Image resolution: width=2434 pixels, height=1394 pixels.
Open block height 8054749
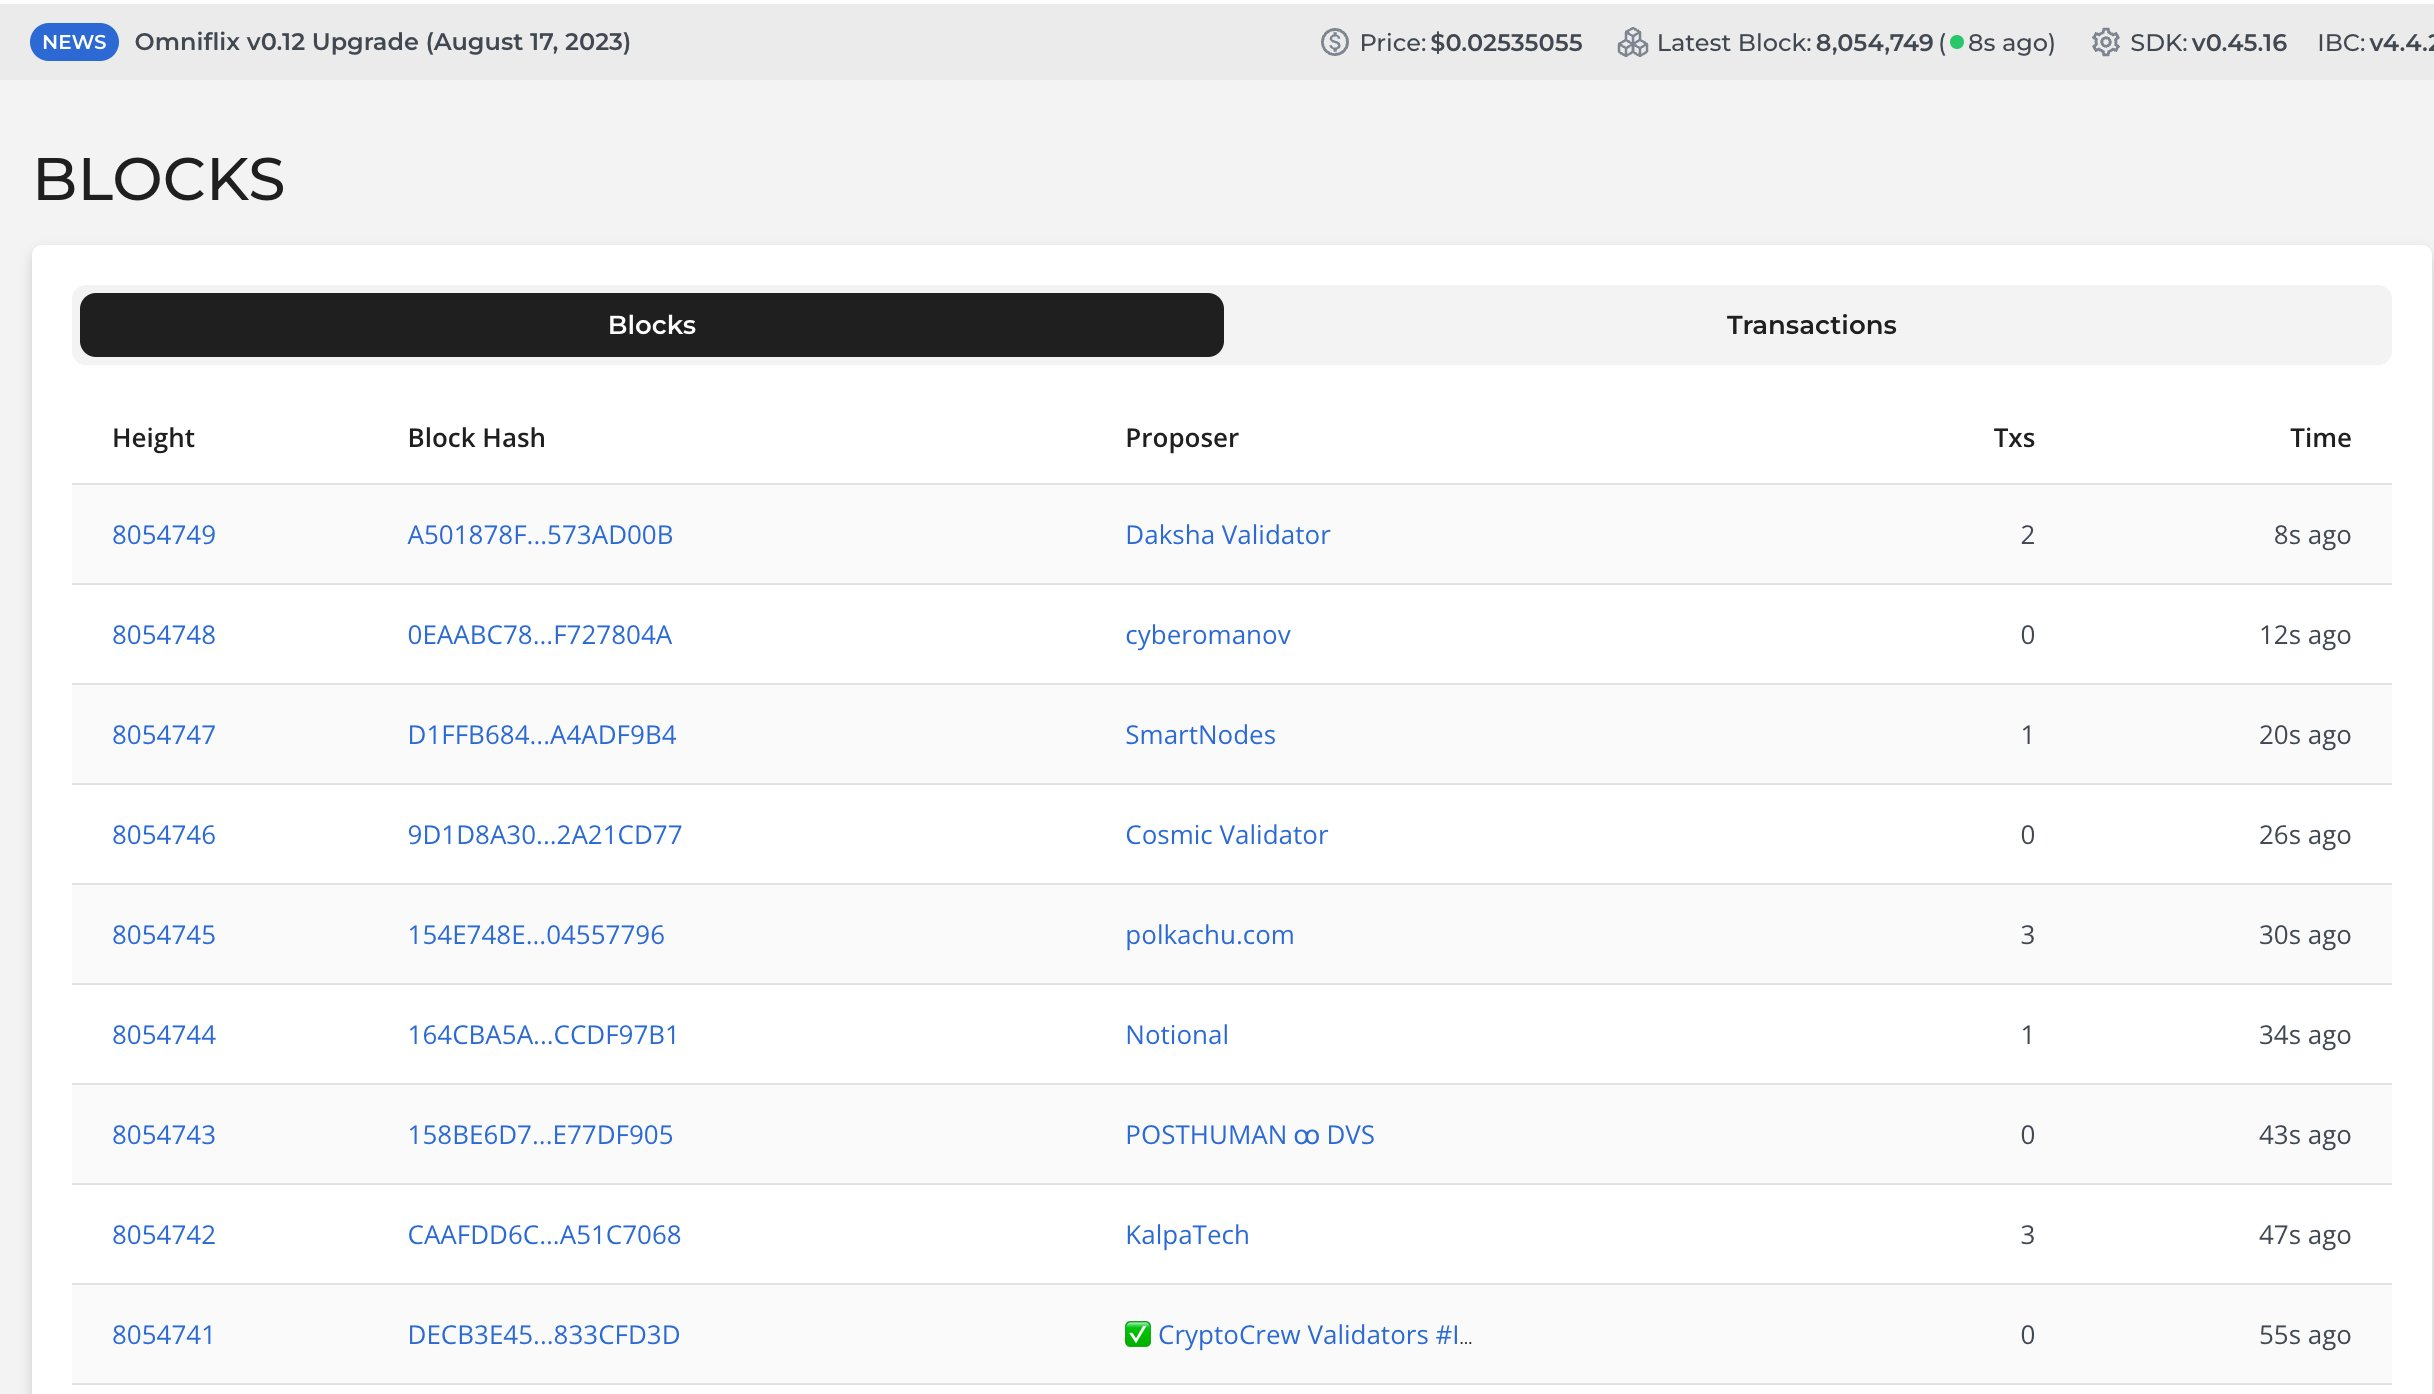point(164,535)
